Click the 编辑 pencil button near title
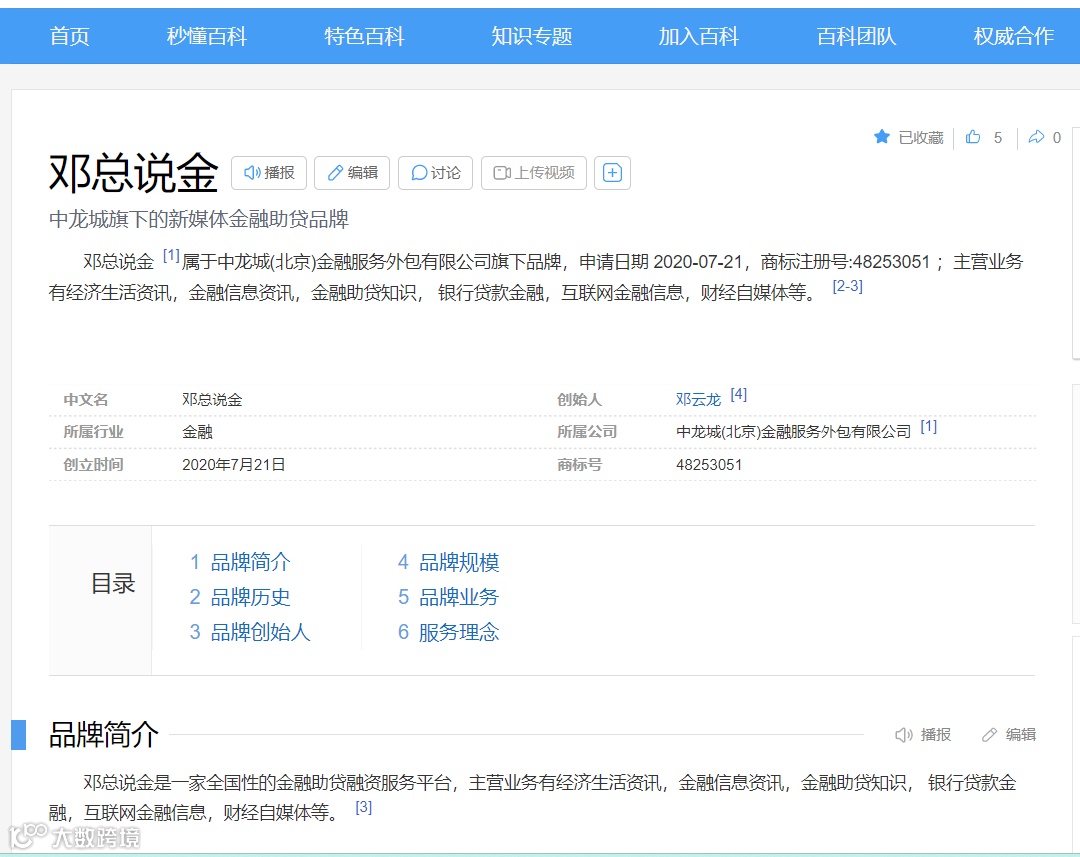This screenshot has height=857, width=1080. point(352,173)
